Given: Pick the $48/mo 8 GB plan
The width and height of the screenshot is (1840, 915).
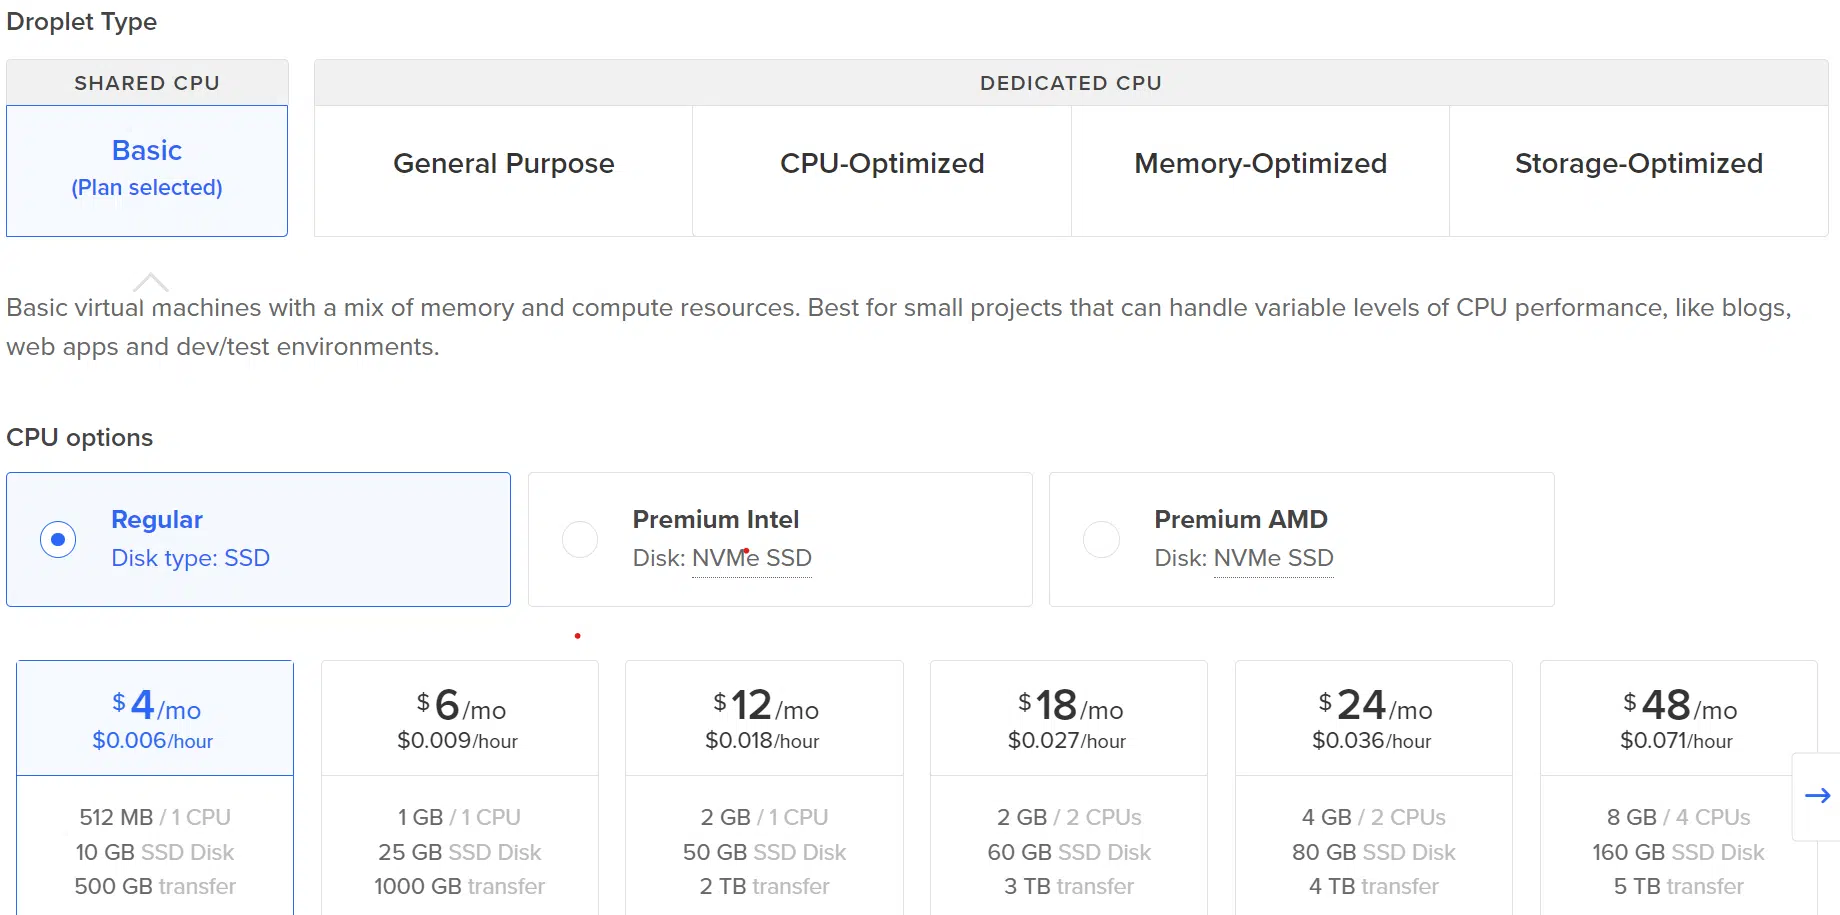Looking at the screenshot, I should click(1678, 720).
